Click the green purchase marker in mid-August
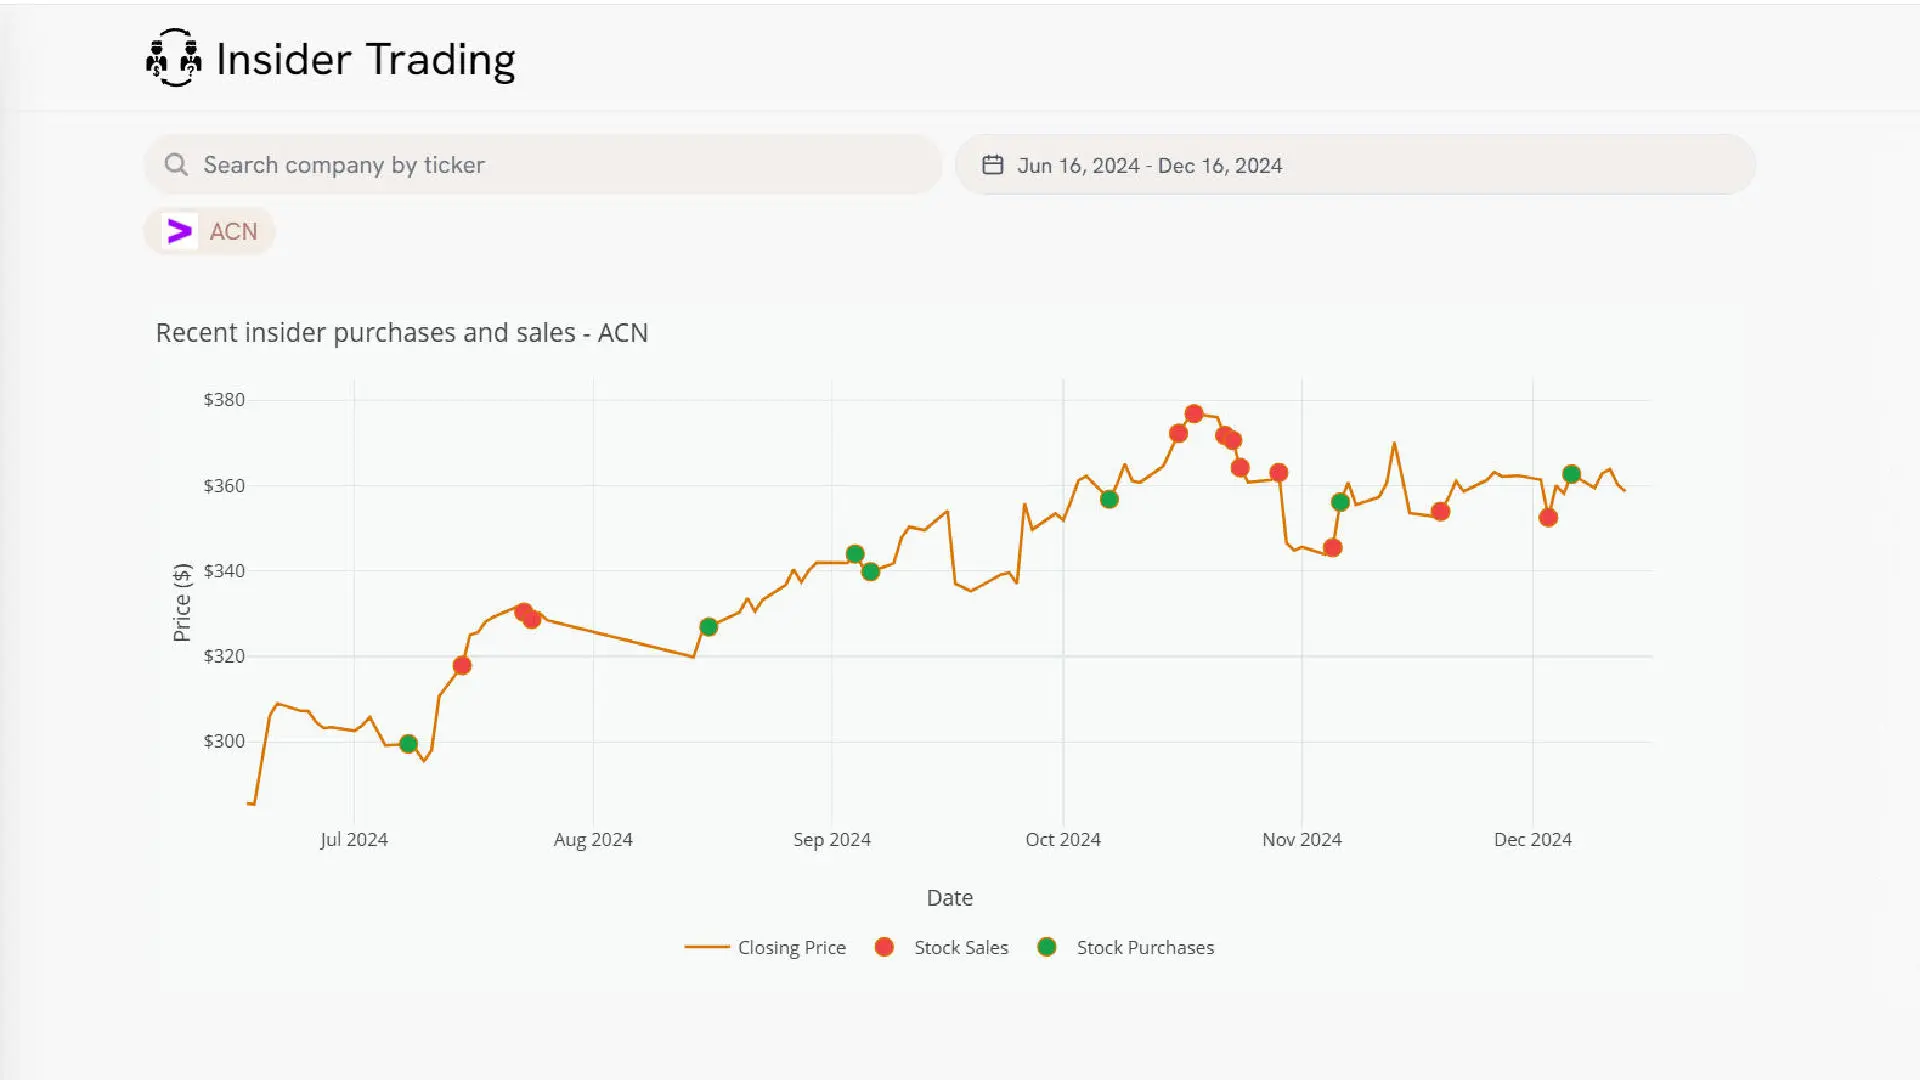 point(709,627)
